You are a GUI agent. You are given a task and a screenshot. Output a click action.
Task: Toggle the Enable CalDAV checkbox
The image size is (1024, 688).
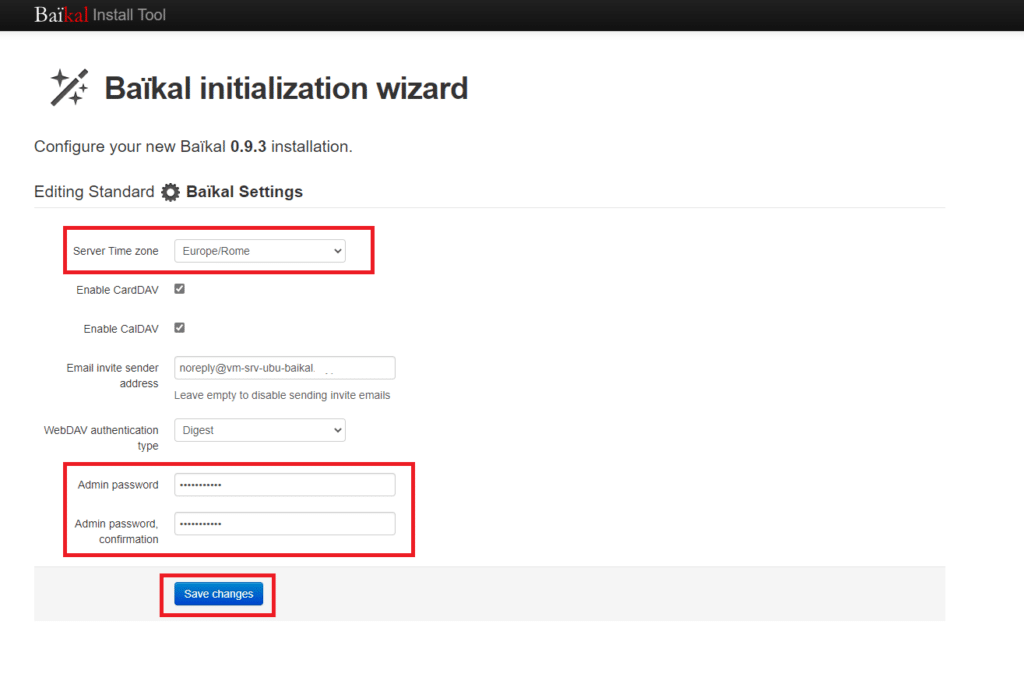tap(179, 327)
